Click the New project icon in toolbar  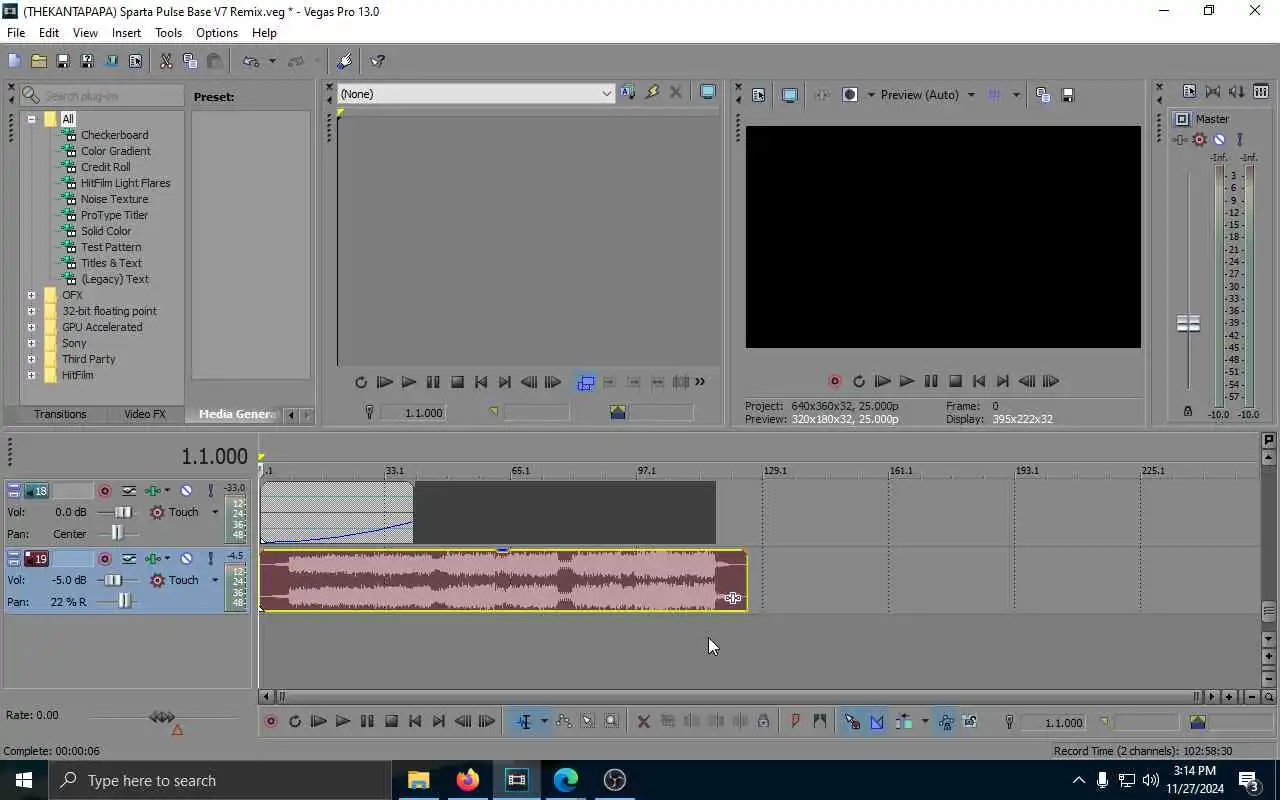[14, 61]
